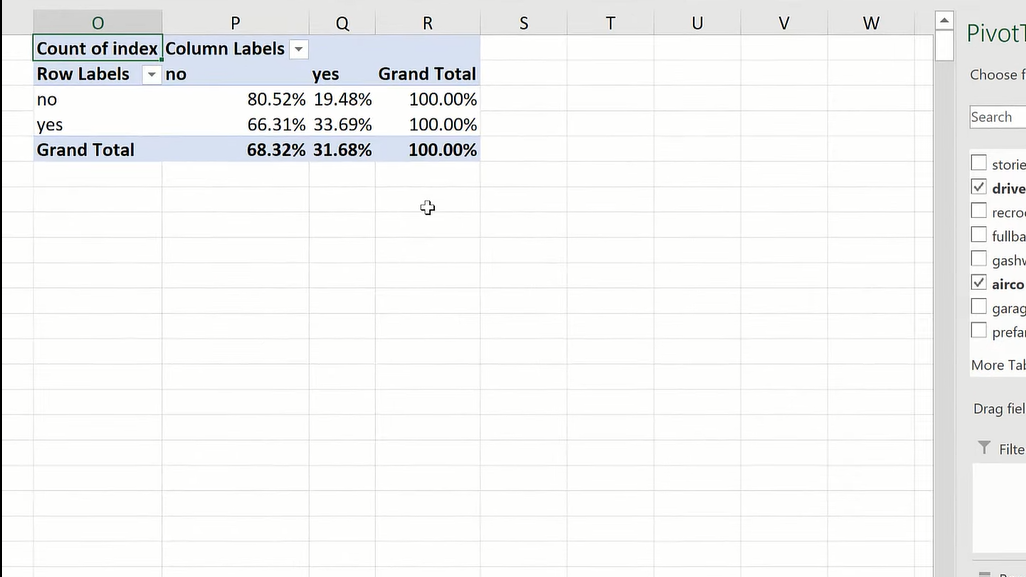The height and width of the screenshot is (577, 1026).
Task: Check the 'recro' field checkbox
Action: pyautogui.click(x=978, y=211)
